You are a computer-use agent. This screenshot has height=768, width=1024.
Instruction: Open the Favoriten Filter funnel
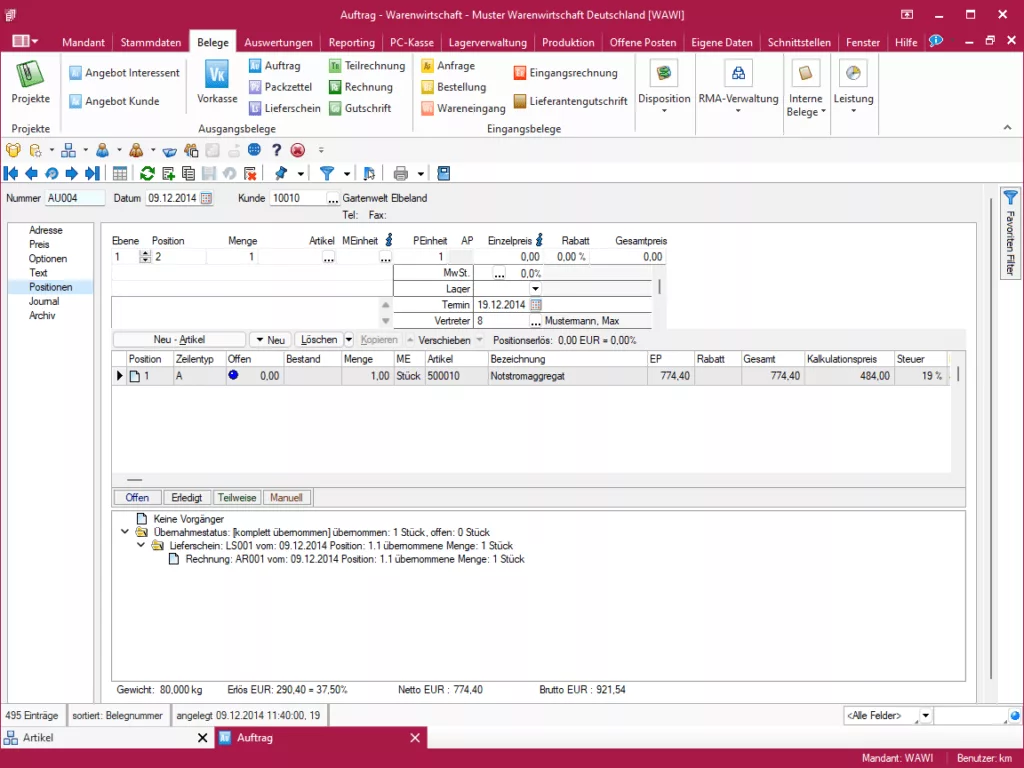[1010, 197]
